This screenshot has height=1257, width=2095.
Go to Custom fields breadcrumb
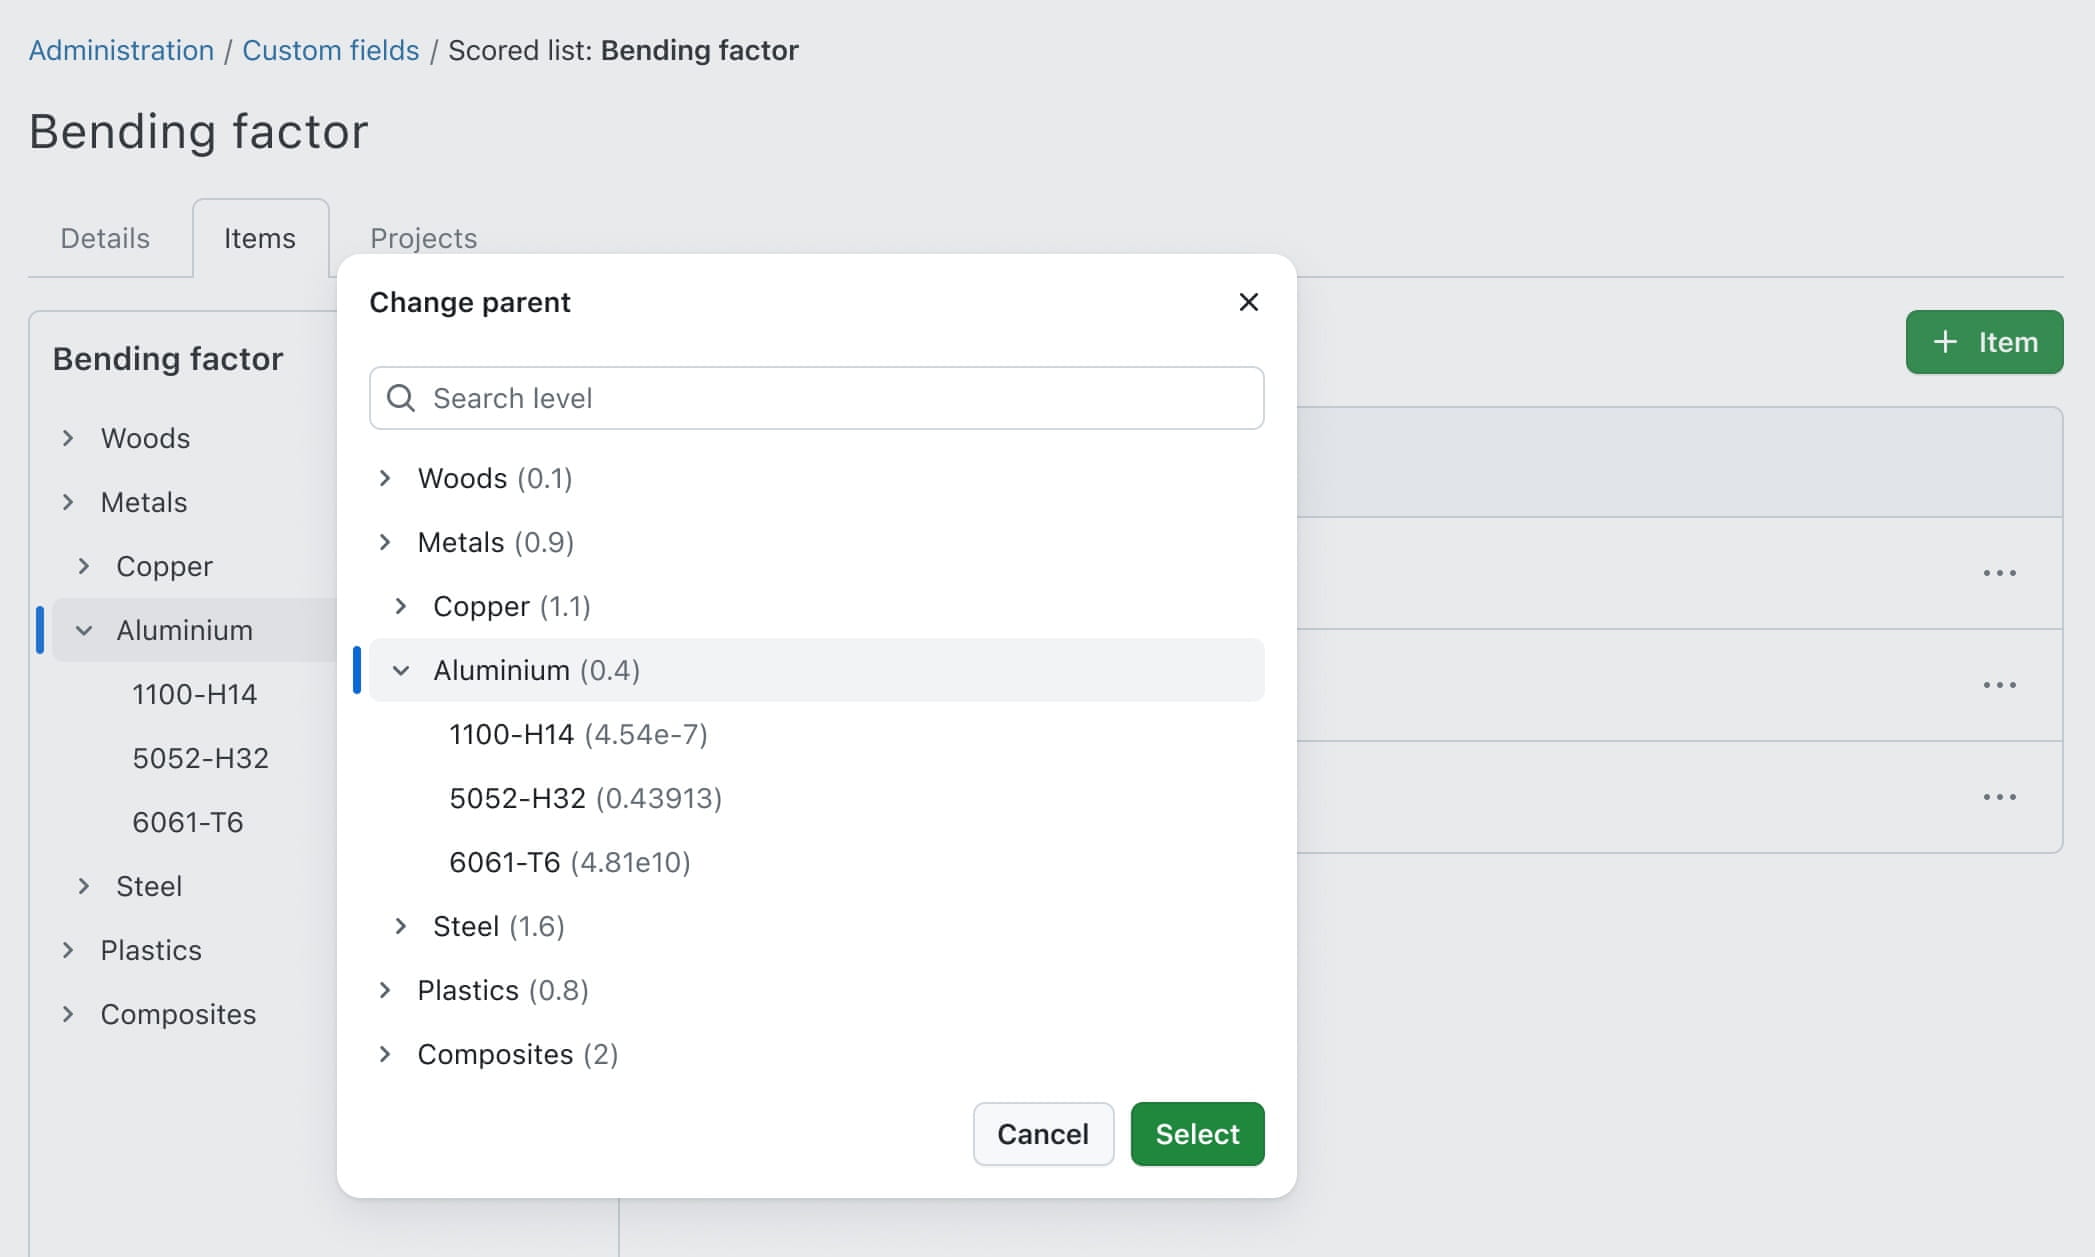[330, 50]
